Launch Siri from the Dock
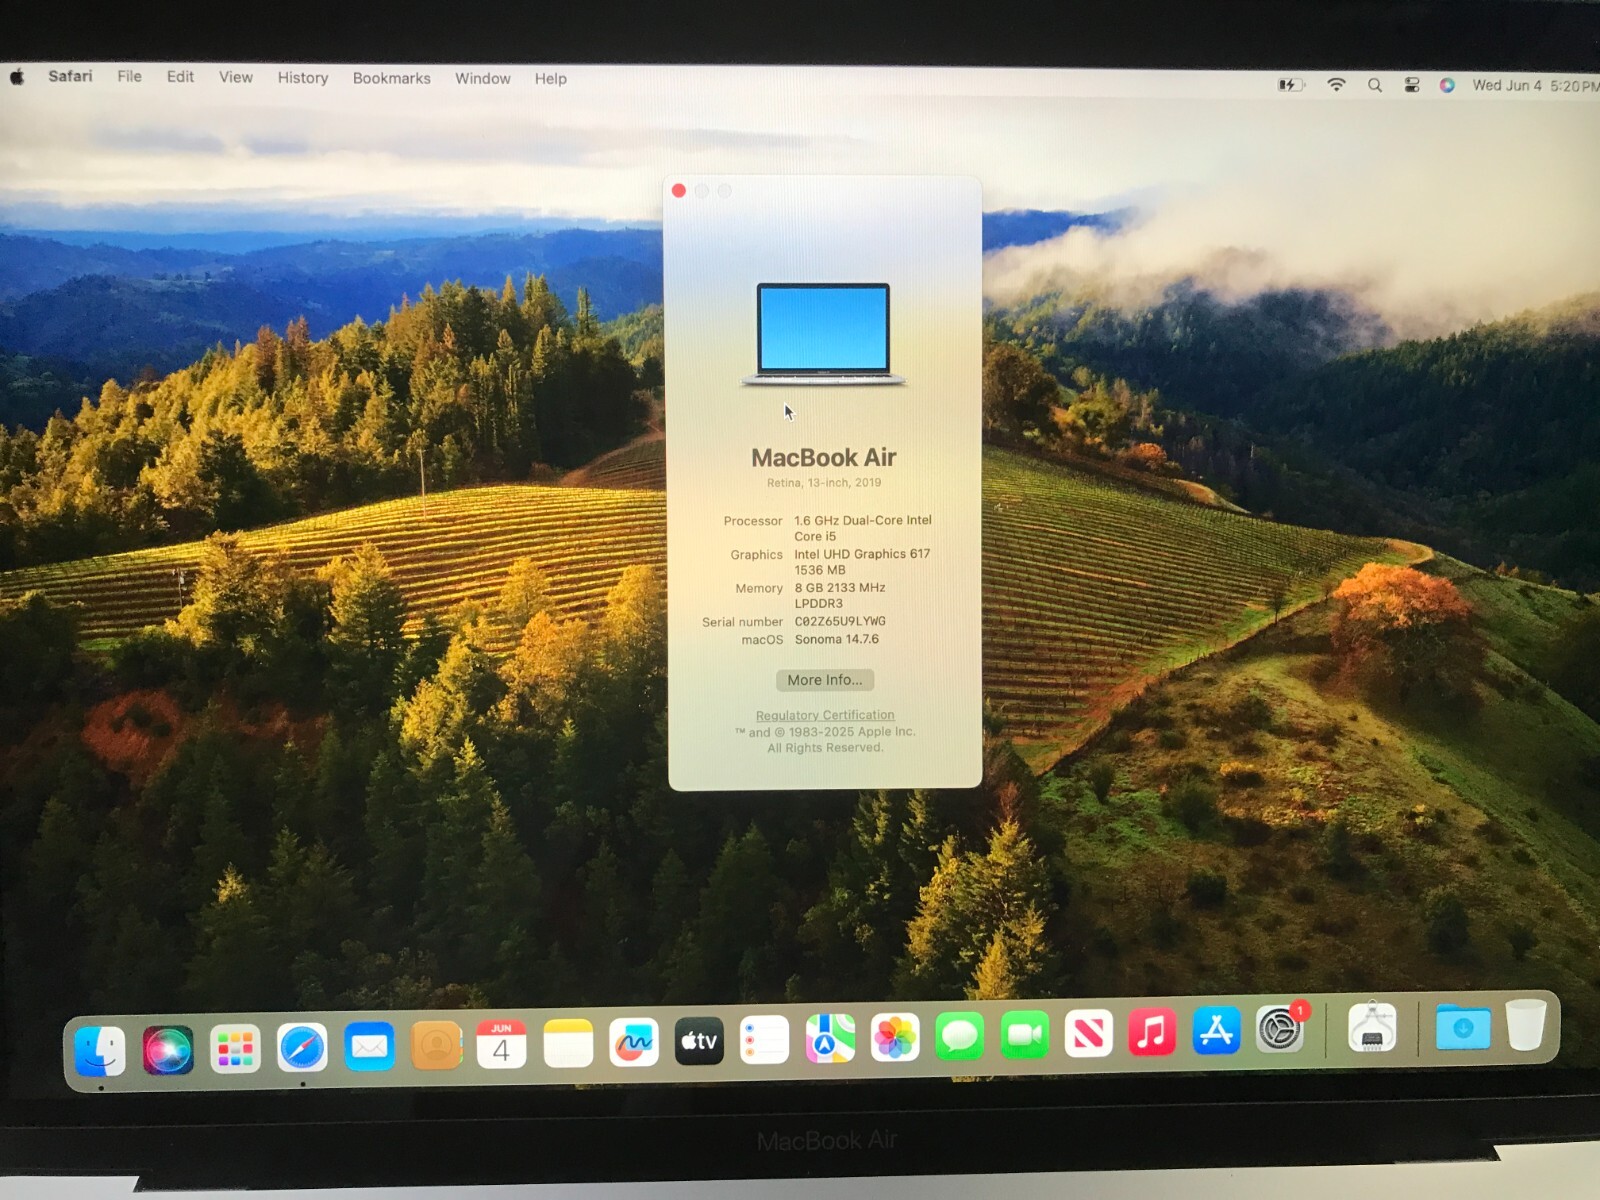This screenshot has width=1600, height=1200. (168, 1050)
